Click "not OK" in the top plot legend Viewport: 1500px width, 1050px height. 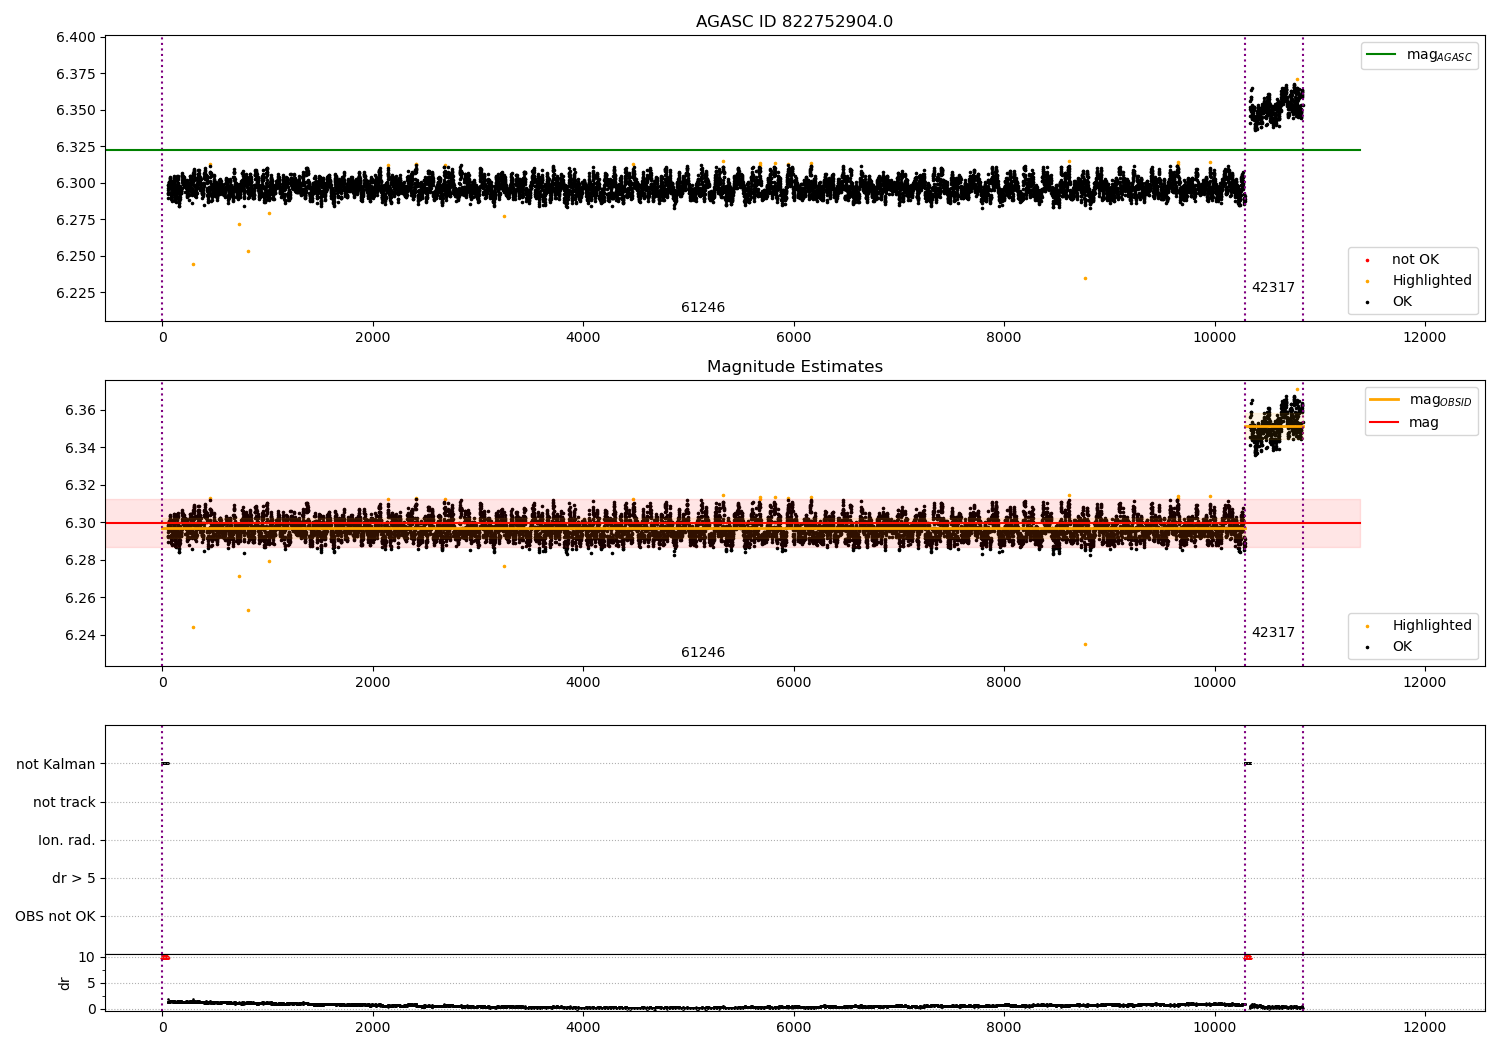(x=1415, y=260)
